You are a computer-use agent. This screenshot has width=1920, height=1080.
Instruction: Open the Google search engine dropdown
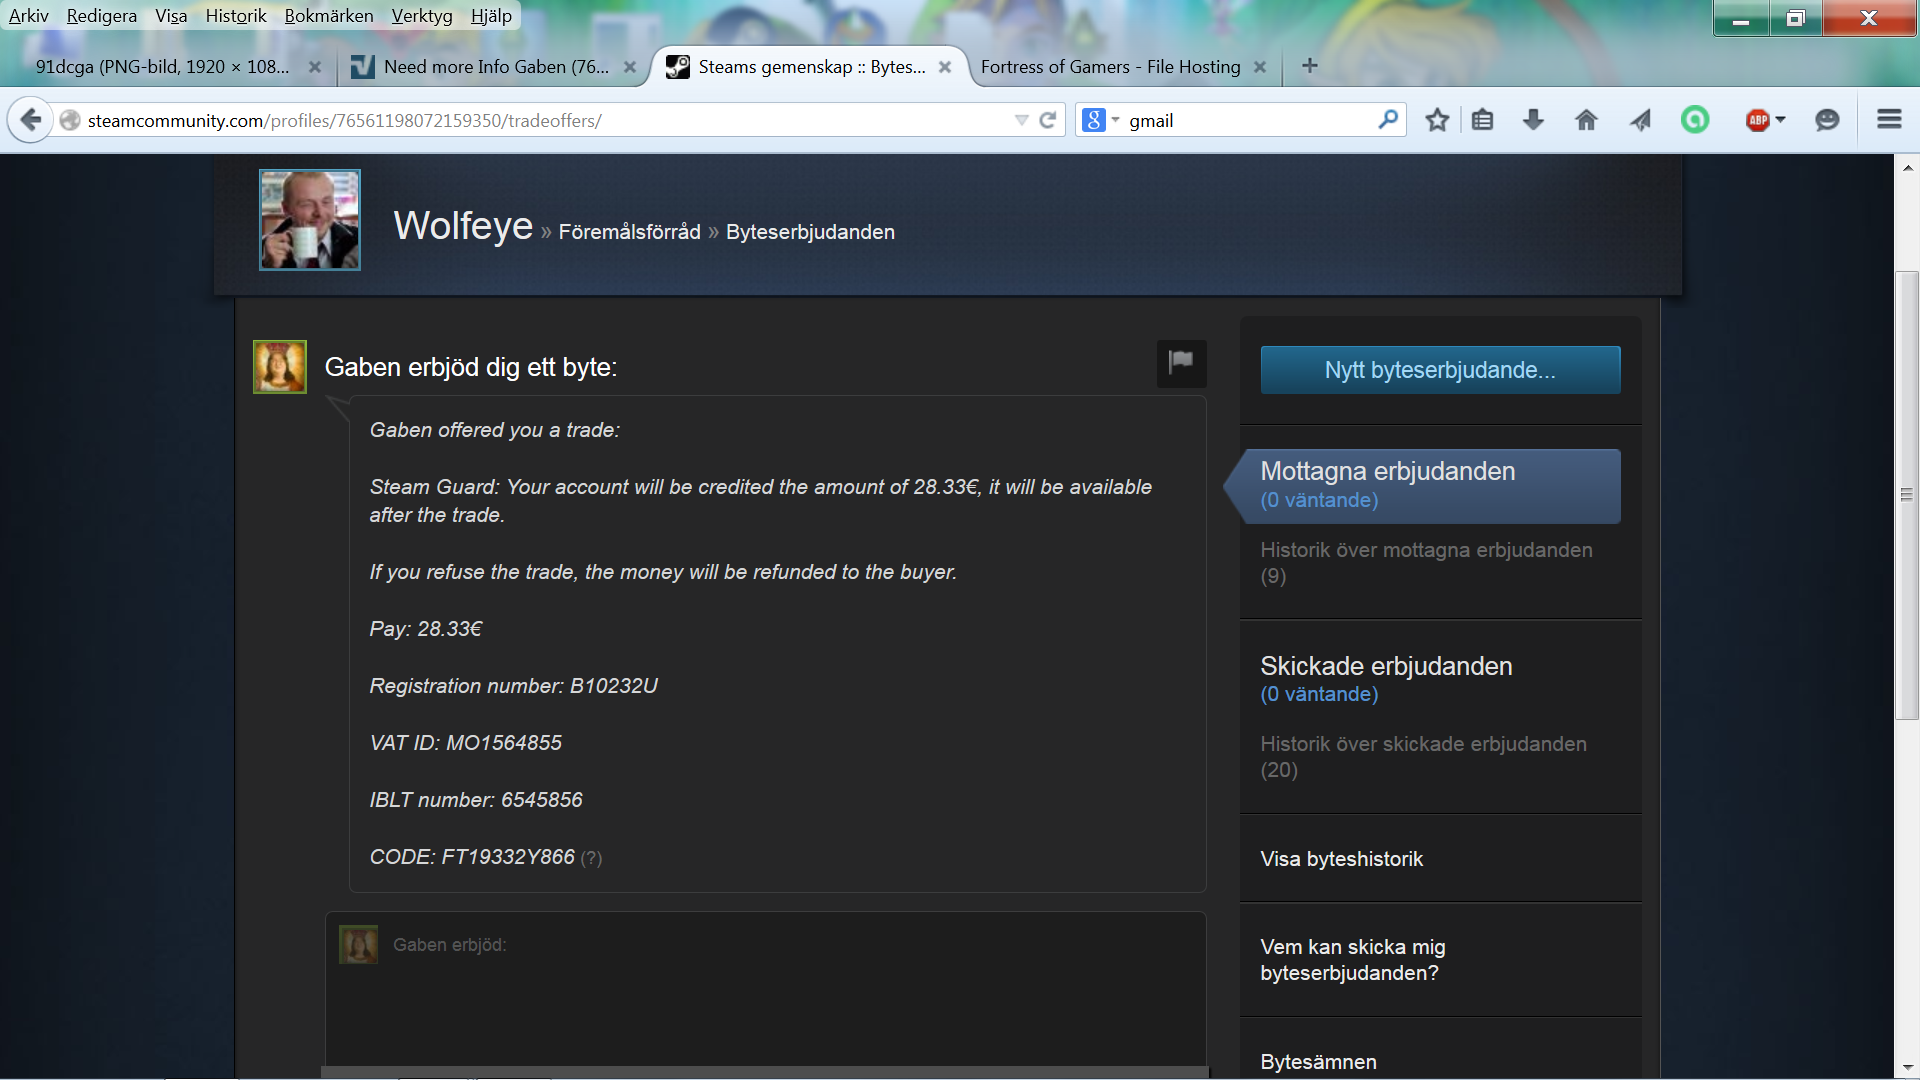(x=1100, y=120)
